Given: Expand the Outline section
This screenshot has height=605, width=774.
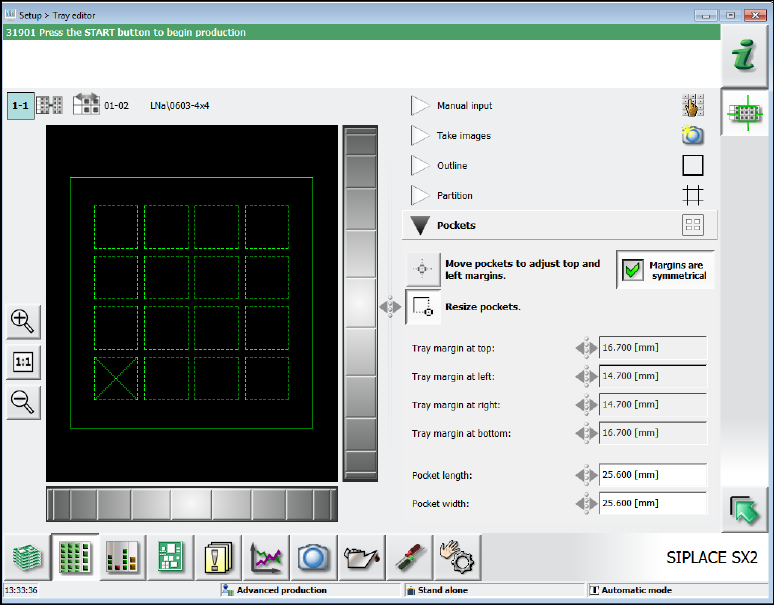Looking at the screenshot, I should (x=421, y=166).
